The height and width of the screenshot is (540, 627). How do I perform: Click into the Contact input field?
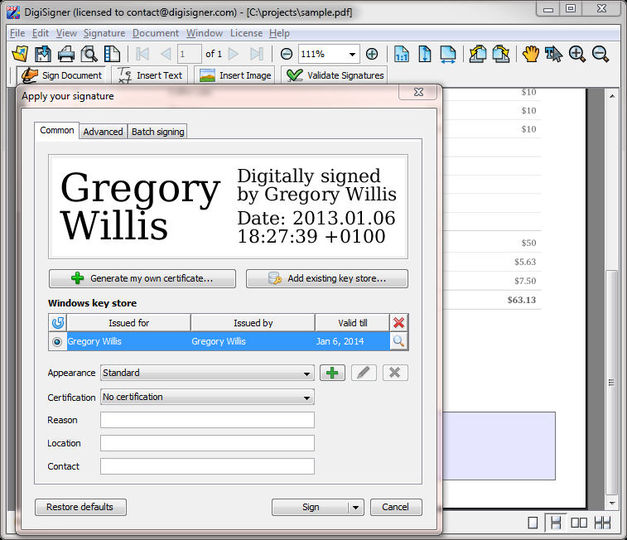point(207,466)
